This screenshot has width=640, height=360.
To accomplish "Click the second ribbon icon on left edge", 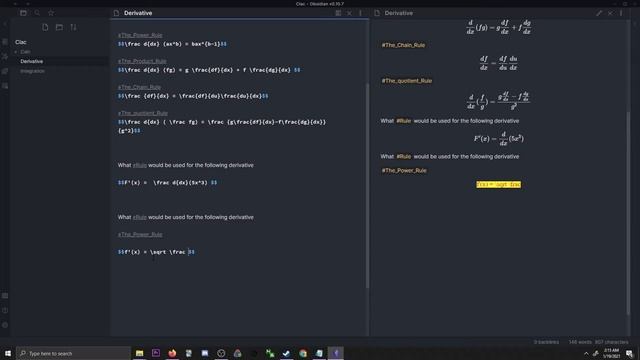I will tap(5, 42).
